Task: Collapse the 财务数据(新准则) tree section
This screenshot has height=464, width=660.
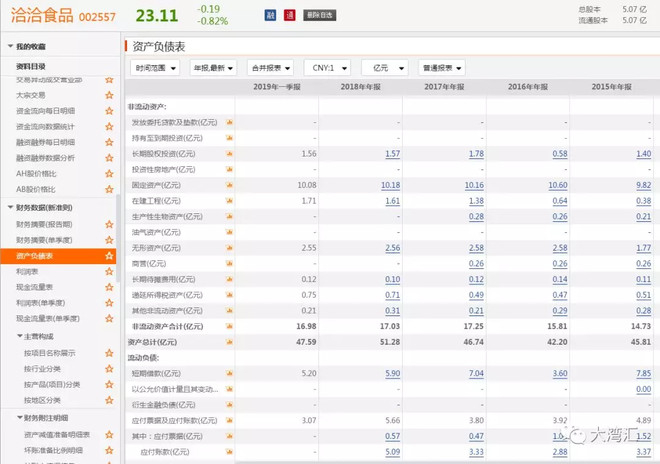Action: (11, 207)
